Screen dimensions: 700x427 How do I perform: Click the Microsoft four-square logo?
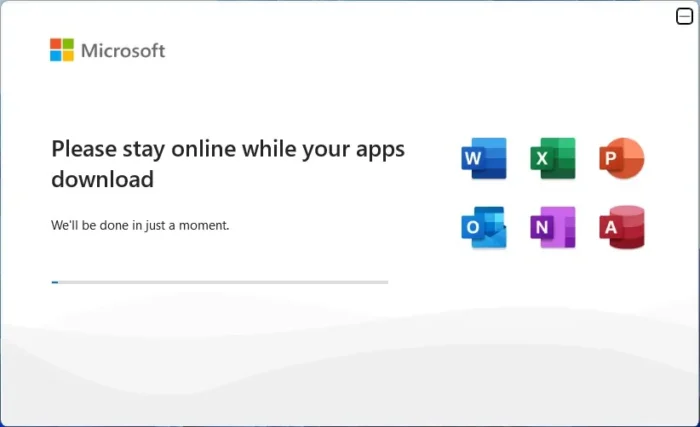62,50
